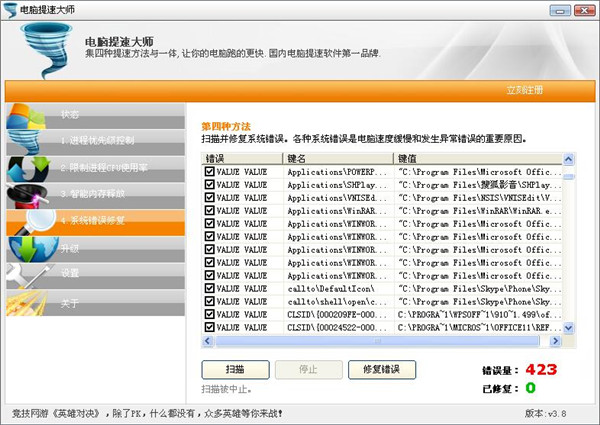600x425 pixels.
Task: Click the list's scroll up arrow
Action: [569, 159]
